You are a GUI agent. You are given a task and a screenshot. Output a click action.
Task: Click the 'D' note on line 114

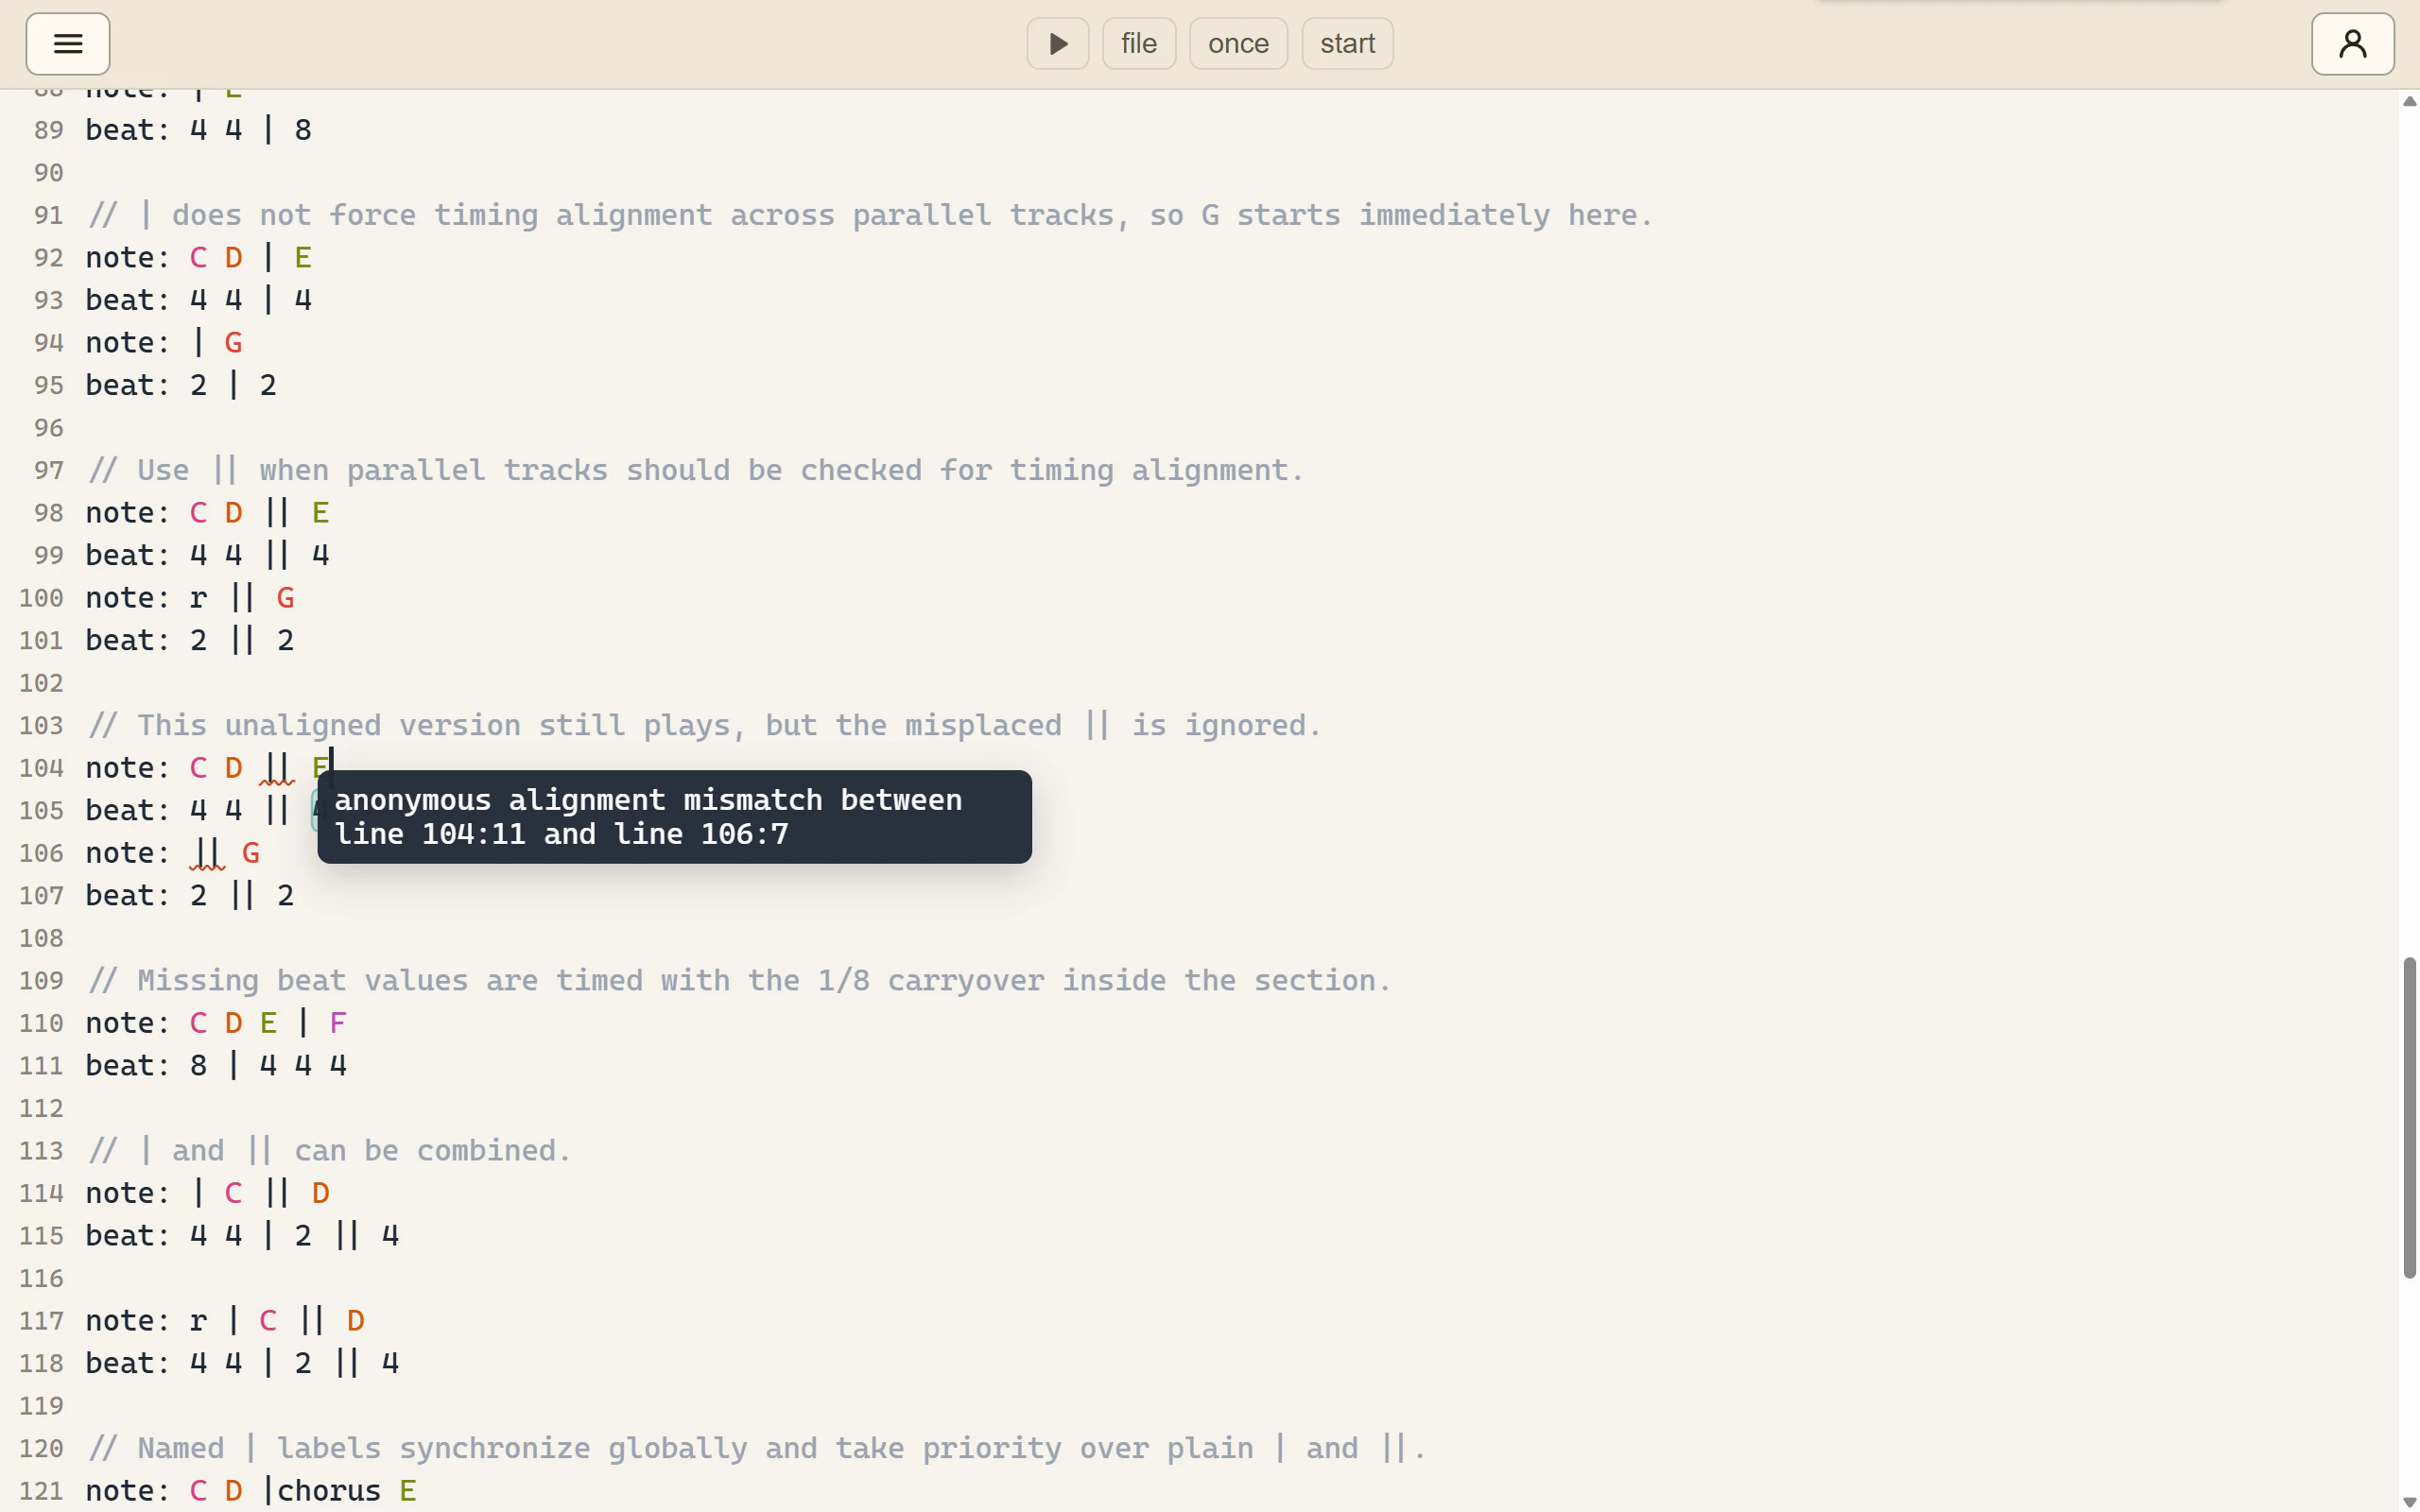tap(320, 1193)
